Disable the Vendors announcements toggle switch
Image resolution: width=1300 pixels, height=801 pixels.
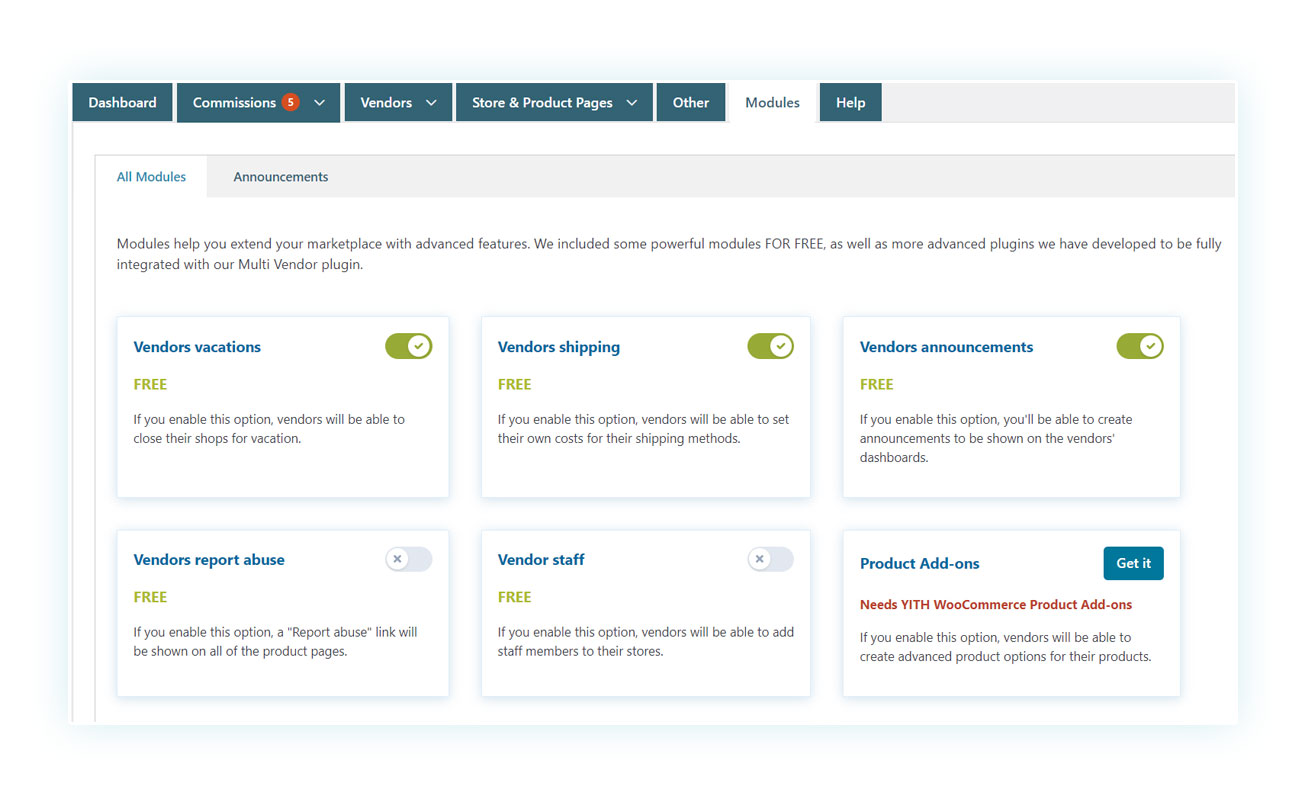coord(1139,346)
